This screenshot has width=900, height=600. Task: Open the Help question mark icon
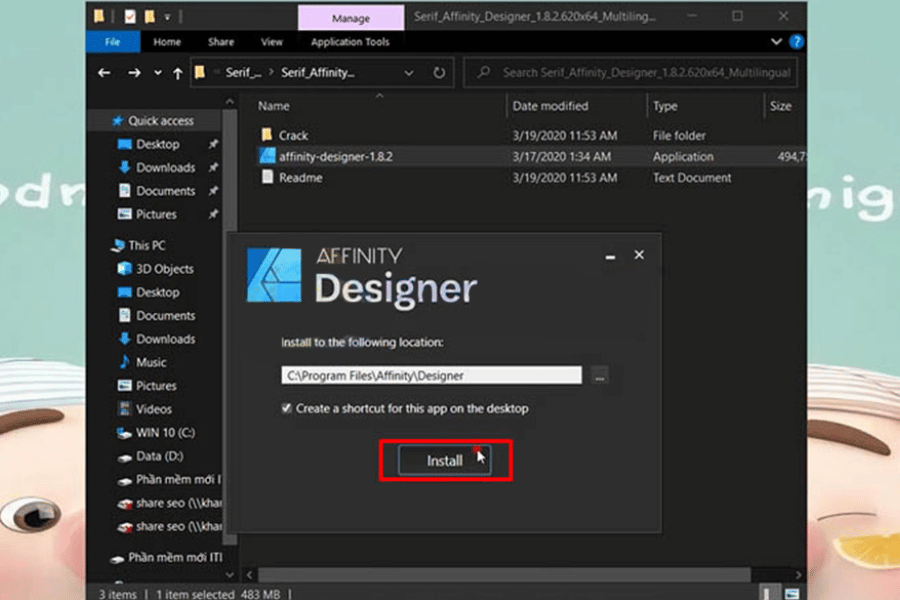click(797, 42)
